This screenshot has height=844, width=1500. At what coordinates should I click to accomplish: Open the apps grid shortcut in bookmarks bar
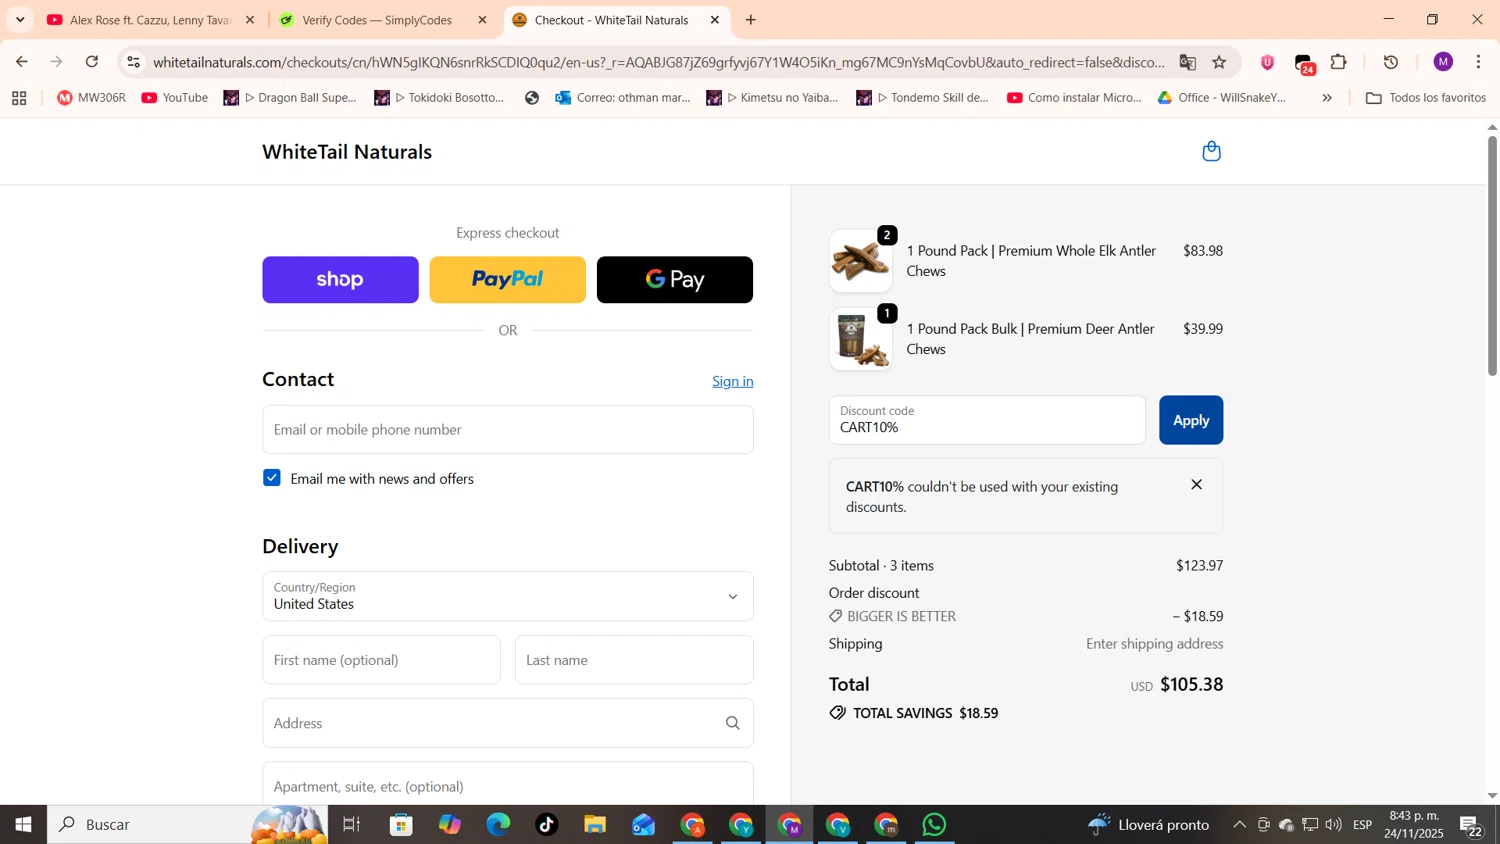[19, 98]
